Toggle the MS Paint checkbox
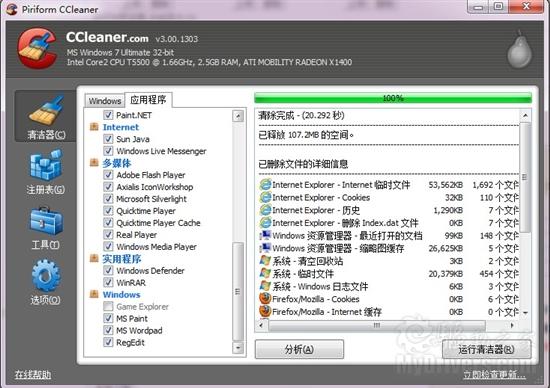Viewport: 550px width, 388px height. (x=108, y=318)
